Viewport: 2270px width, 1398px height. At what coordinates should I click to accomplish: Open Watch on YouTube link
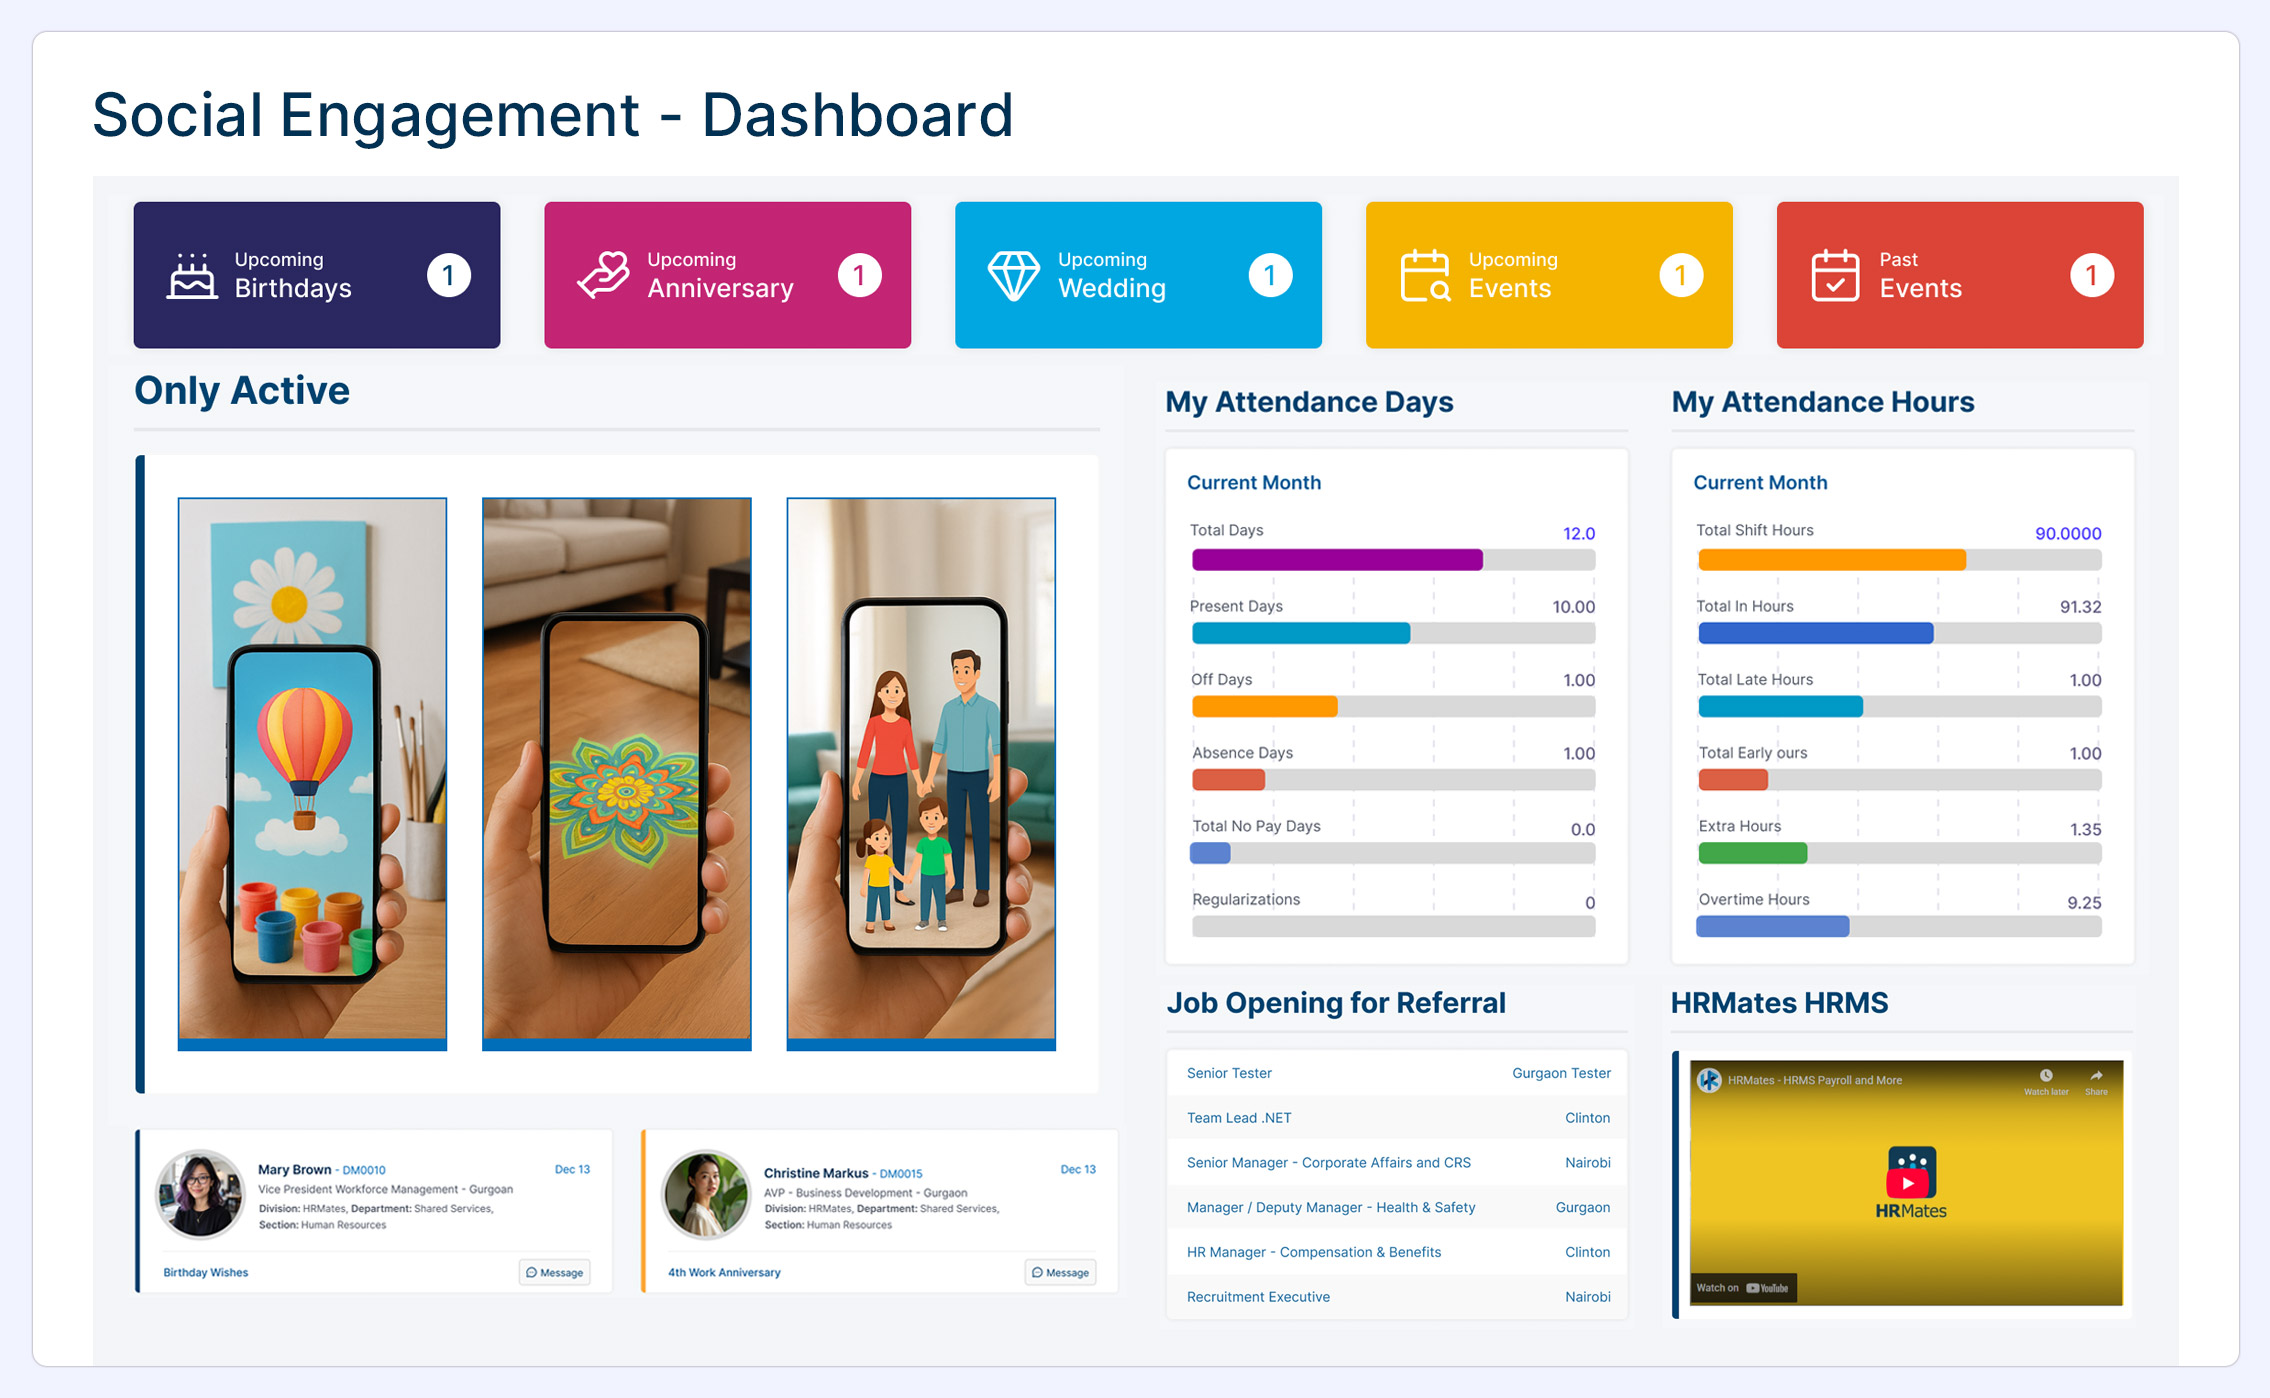tap(1743, 1288)
